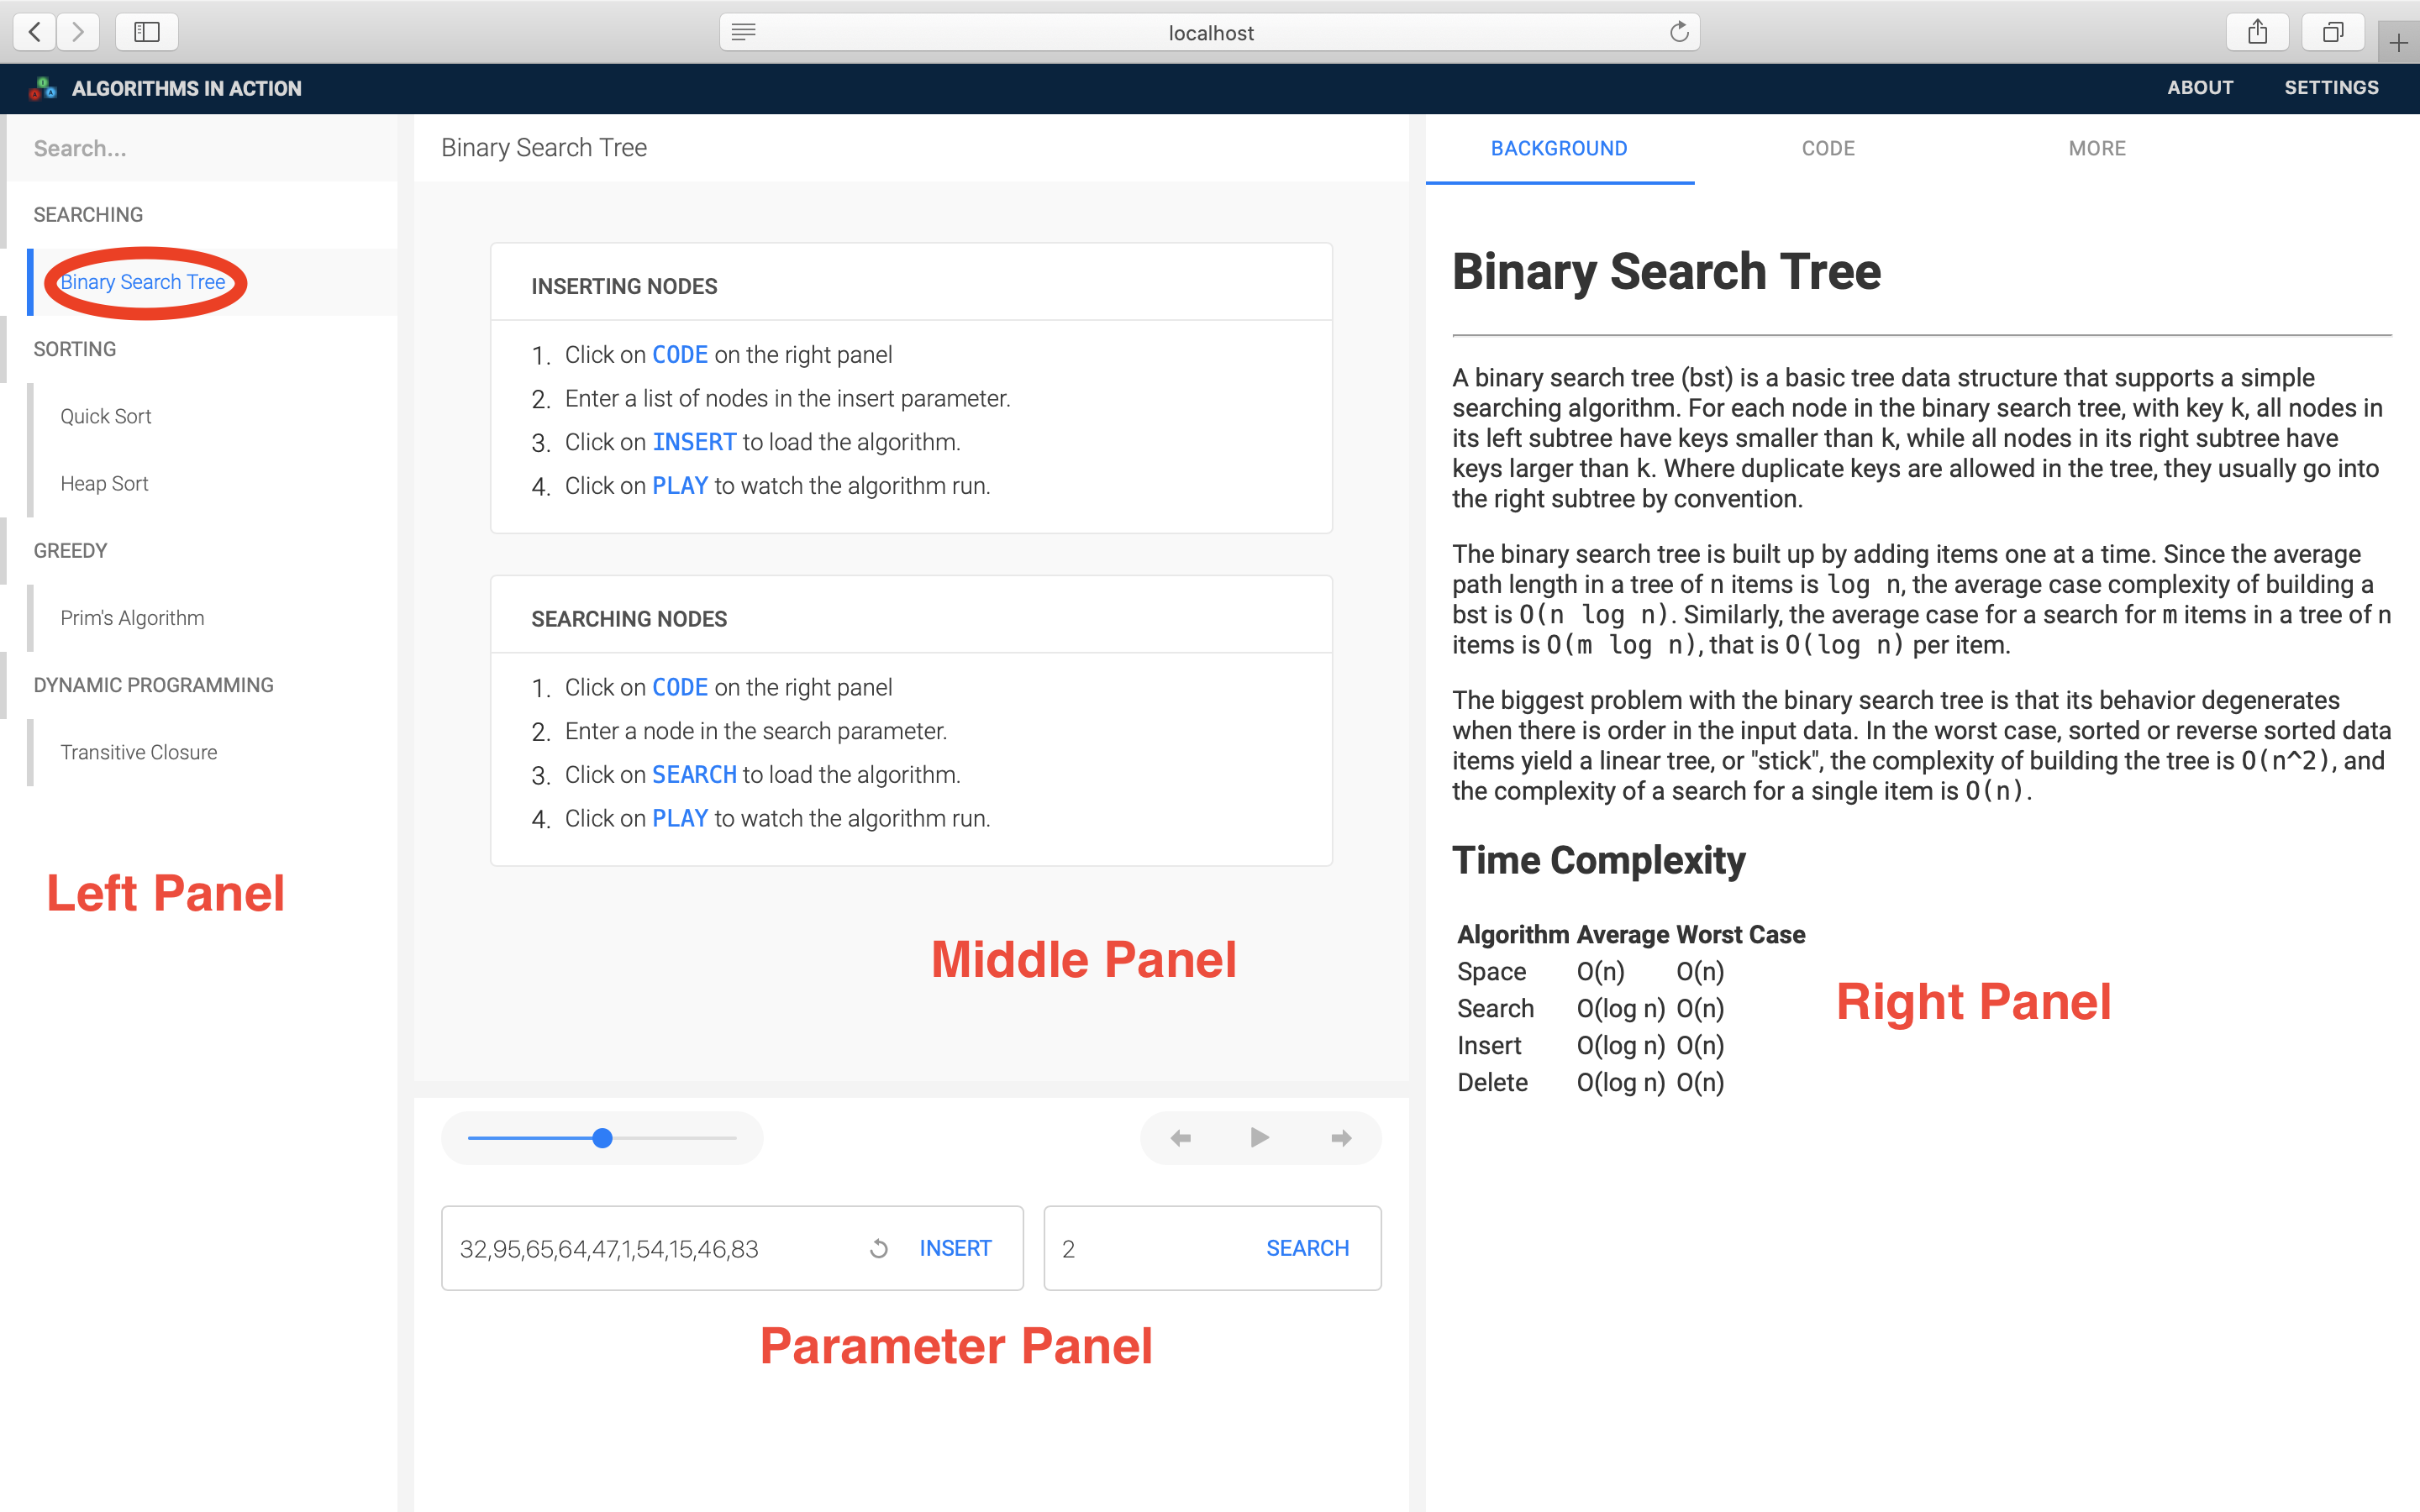Toggle the browser sidebar icon
The height and width of the screenshot is (1512, 2420).
tap(147, 32)
